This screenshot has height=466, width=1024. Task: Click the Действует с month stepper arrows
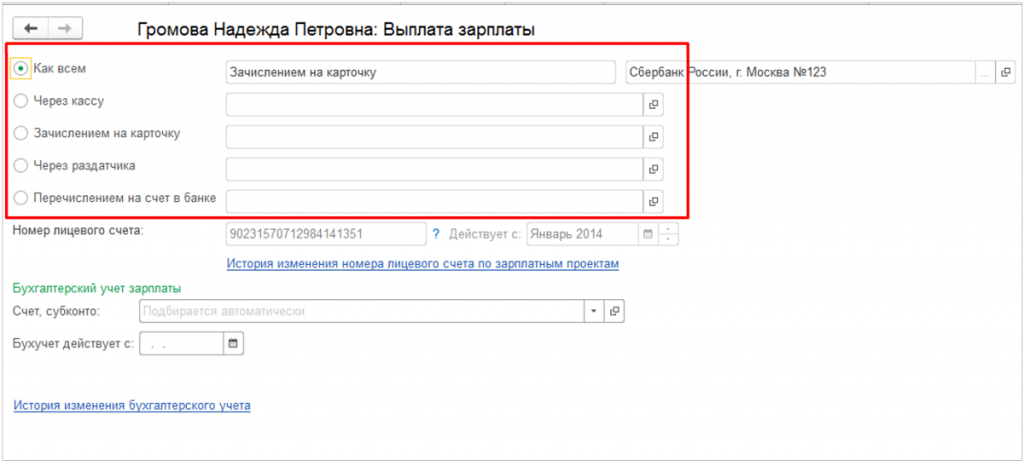668,234
